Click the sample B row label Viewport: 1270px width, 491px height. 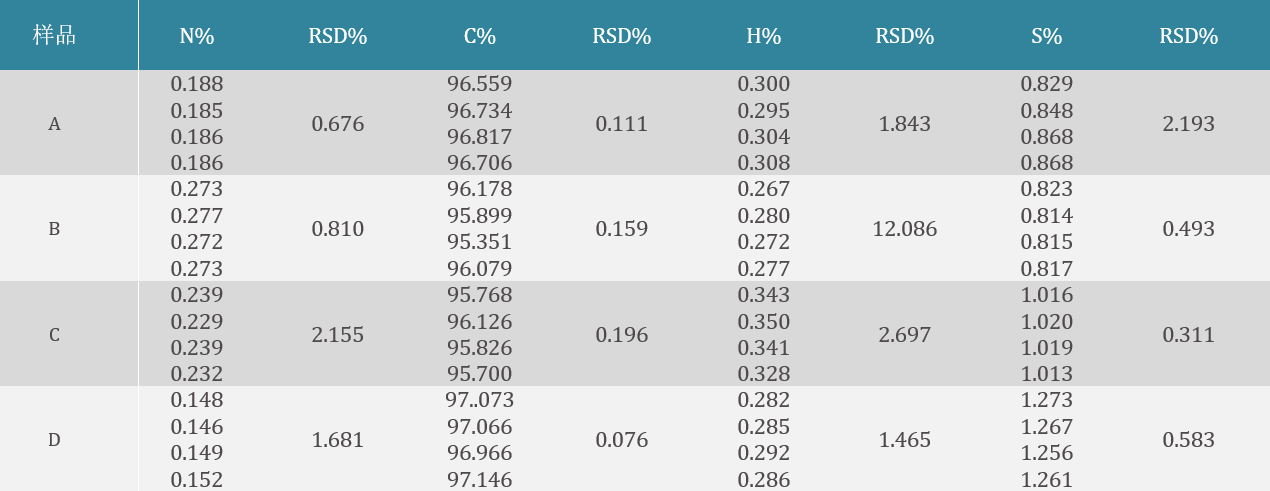click(x=55, y=229)
